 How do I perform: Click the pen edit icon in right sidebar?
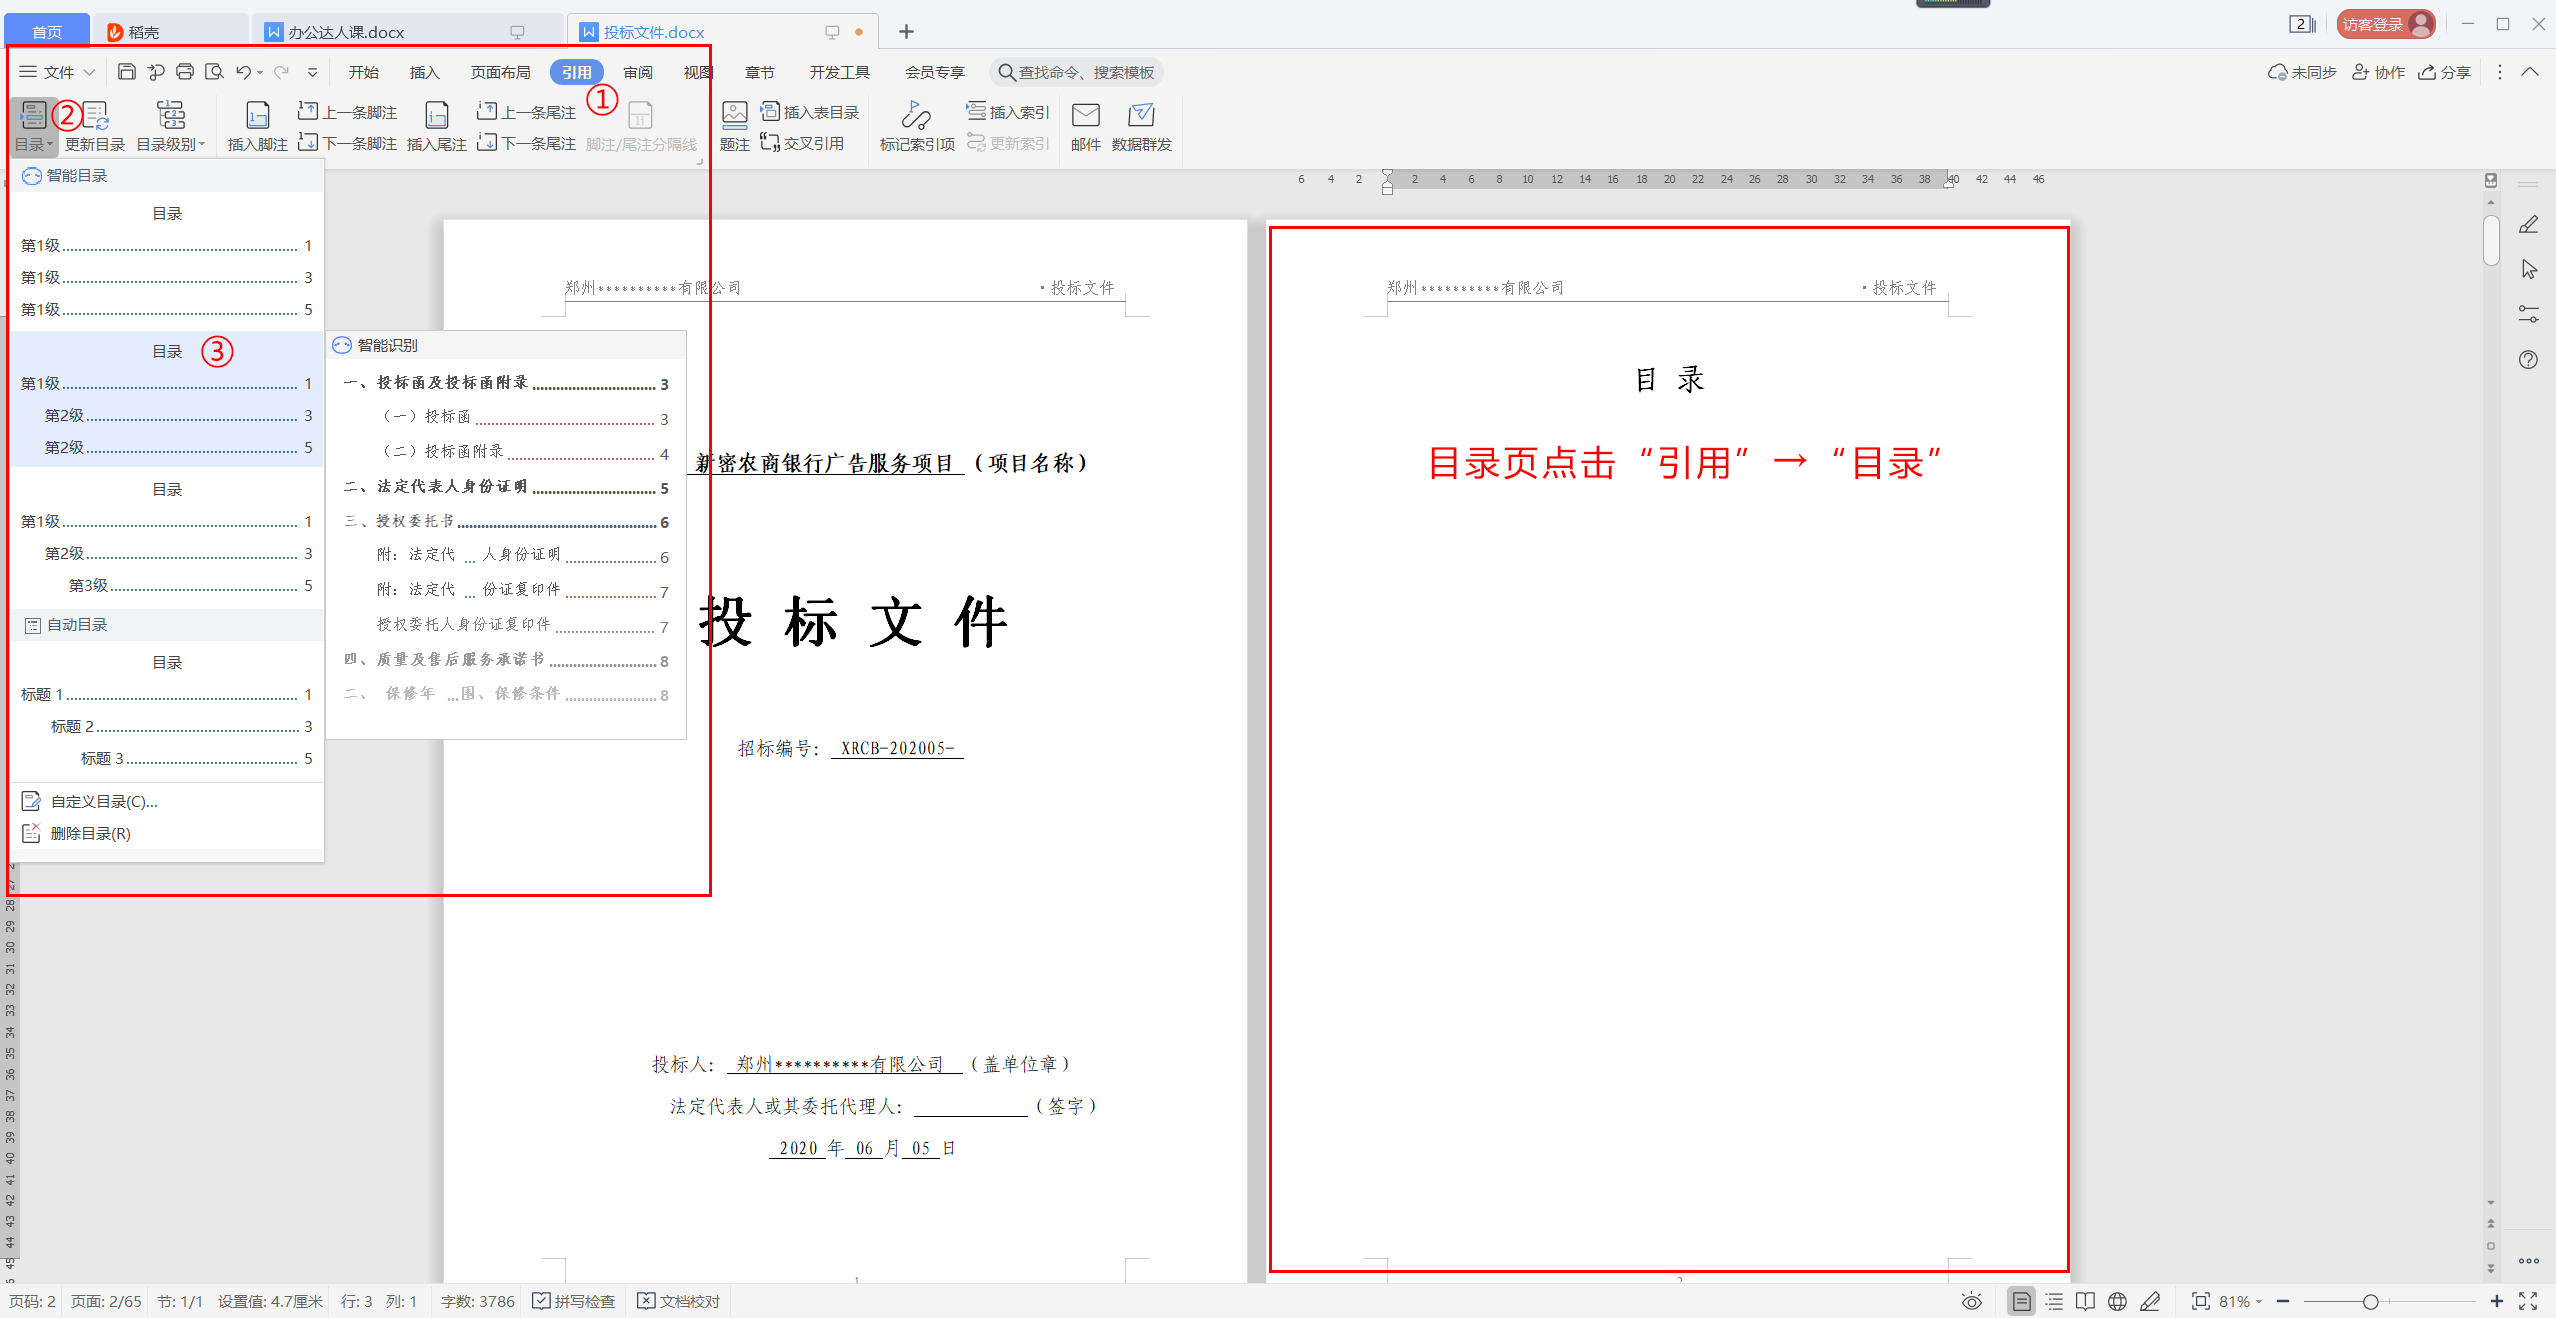click(2528, 225)
